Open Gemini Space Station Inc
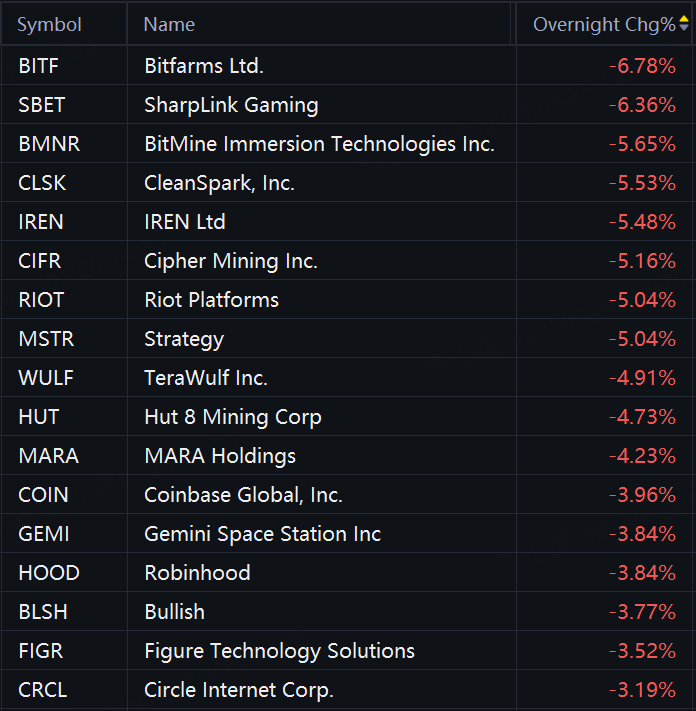The height and width of the screenshot is (711, 696). tap(262, 534)
